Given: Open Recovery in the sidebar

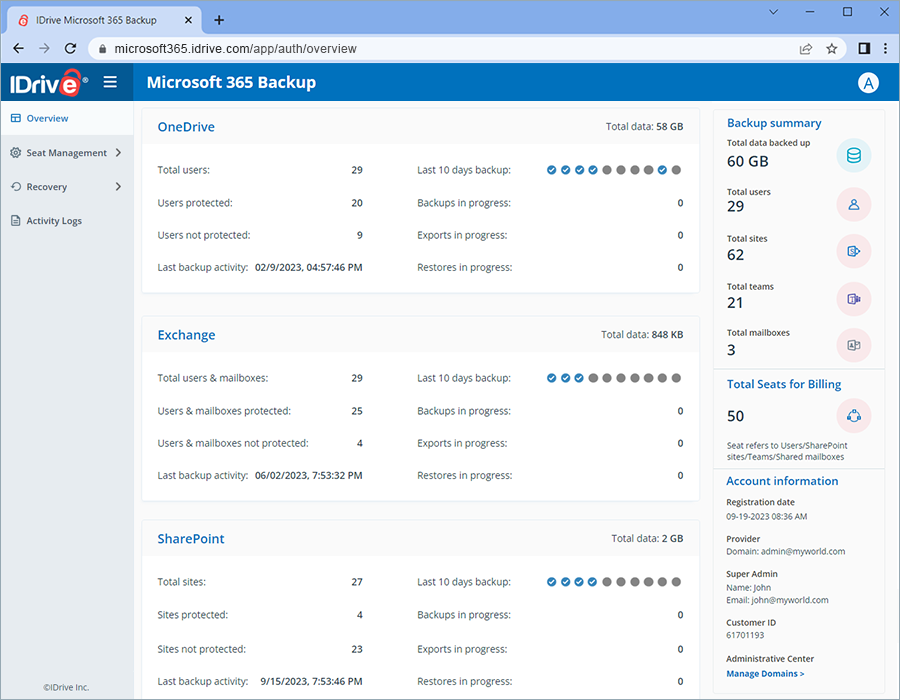Looking at the screenshot, I should pyautogui.click(x=67, y=186).
